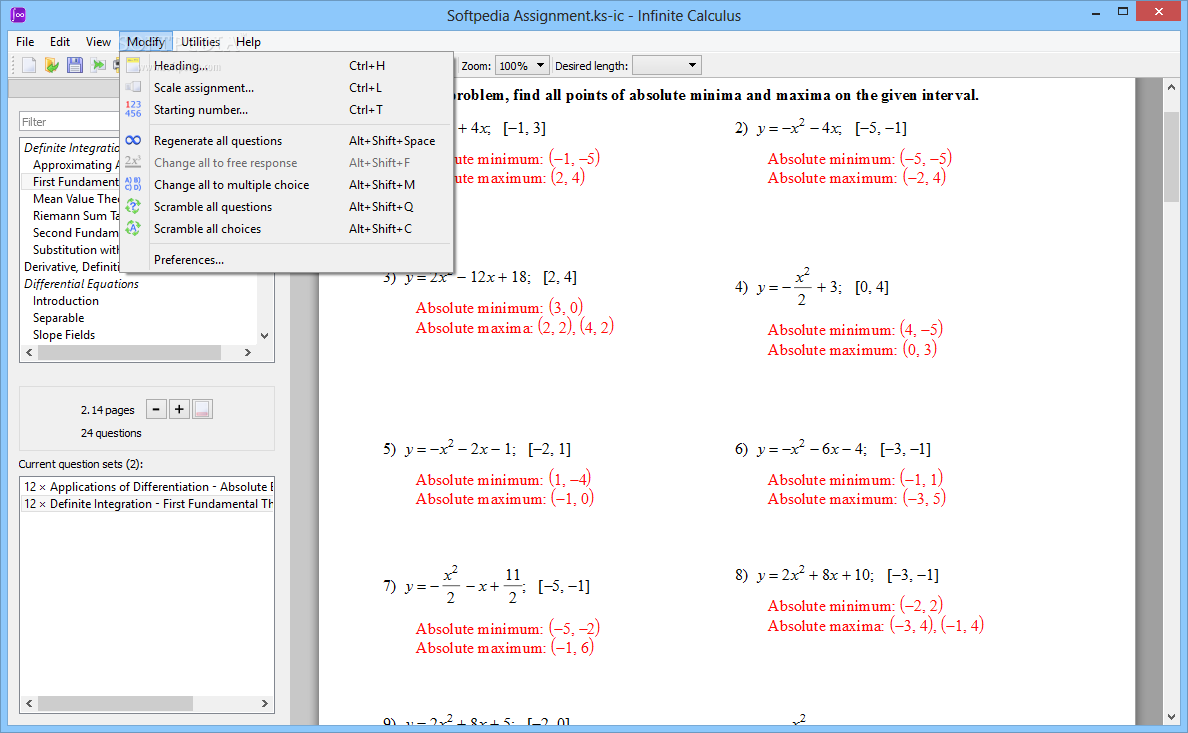The height and width of the screenshot is (733, 1188).
Task: Click the green arrows export toolbar icon
Action: coord(98,65)
